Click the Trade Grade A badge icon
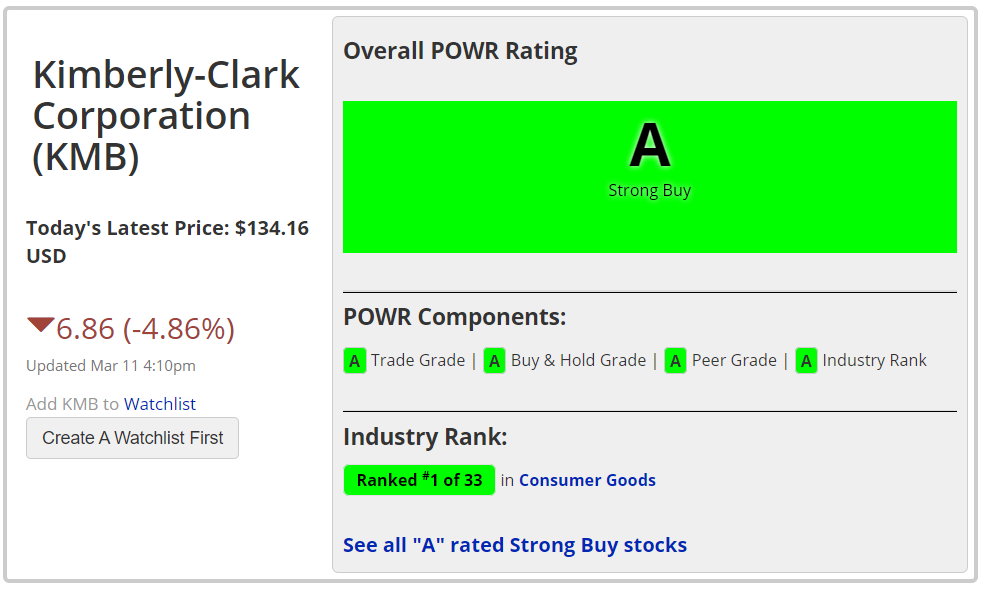Image resolution: width=983 pixels, height=590 pixels. 354,361
